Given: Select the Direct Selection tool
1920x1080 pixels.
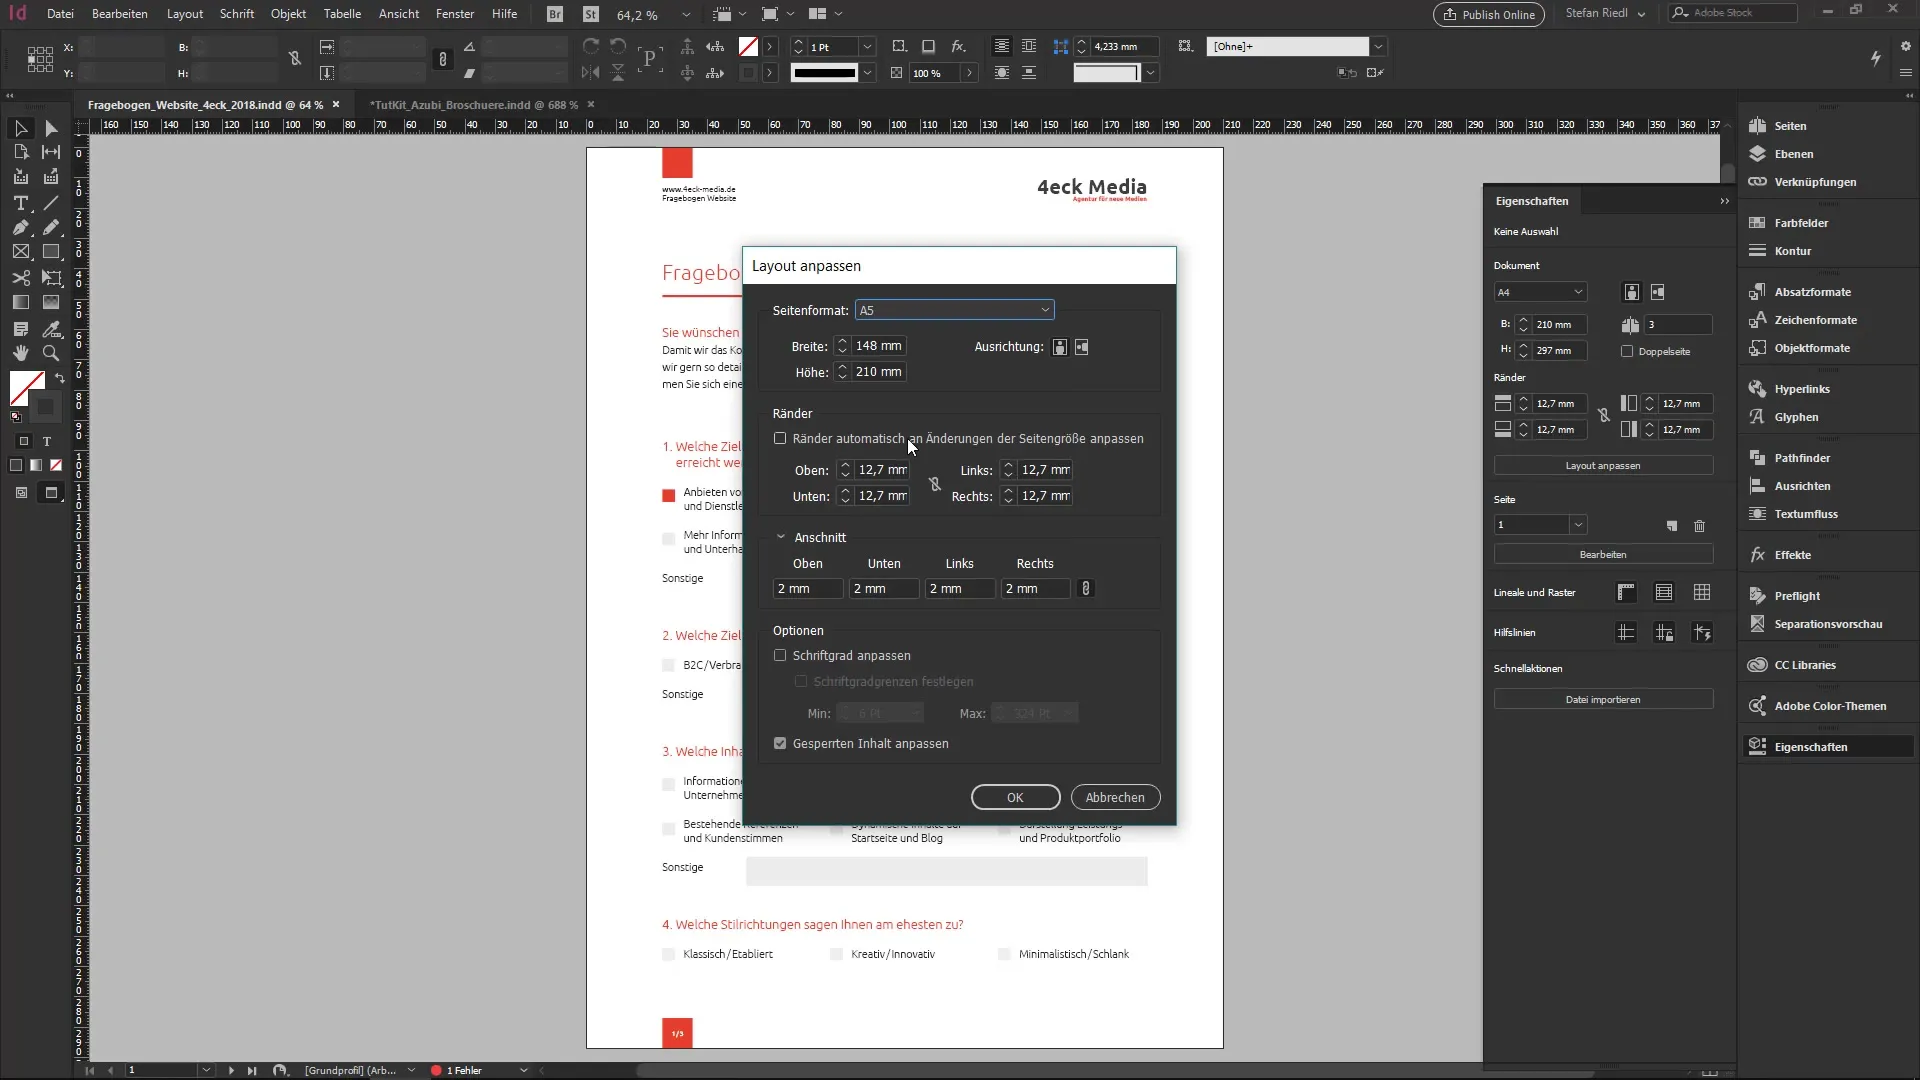Looking at the screenshot, I should (51, 128).
